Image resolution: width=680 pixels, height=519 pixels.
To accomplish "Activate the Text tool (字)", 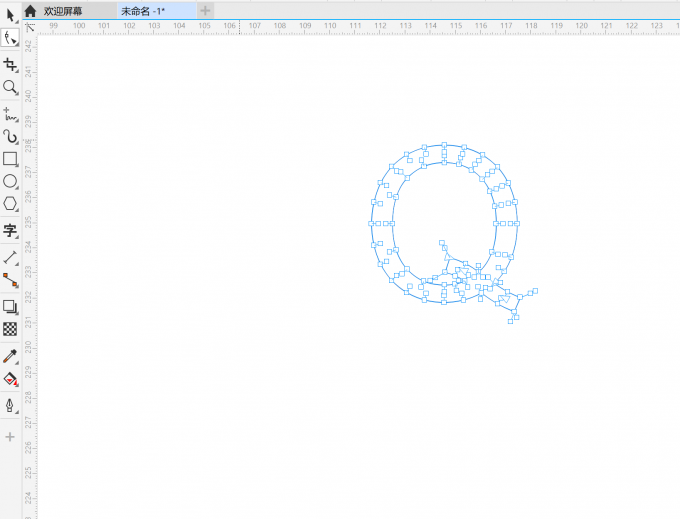I will pyautogui.click(x=10, y=230).
